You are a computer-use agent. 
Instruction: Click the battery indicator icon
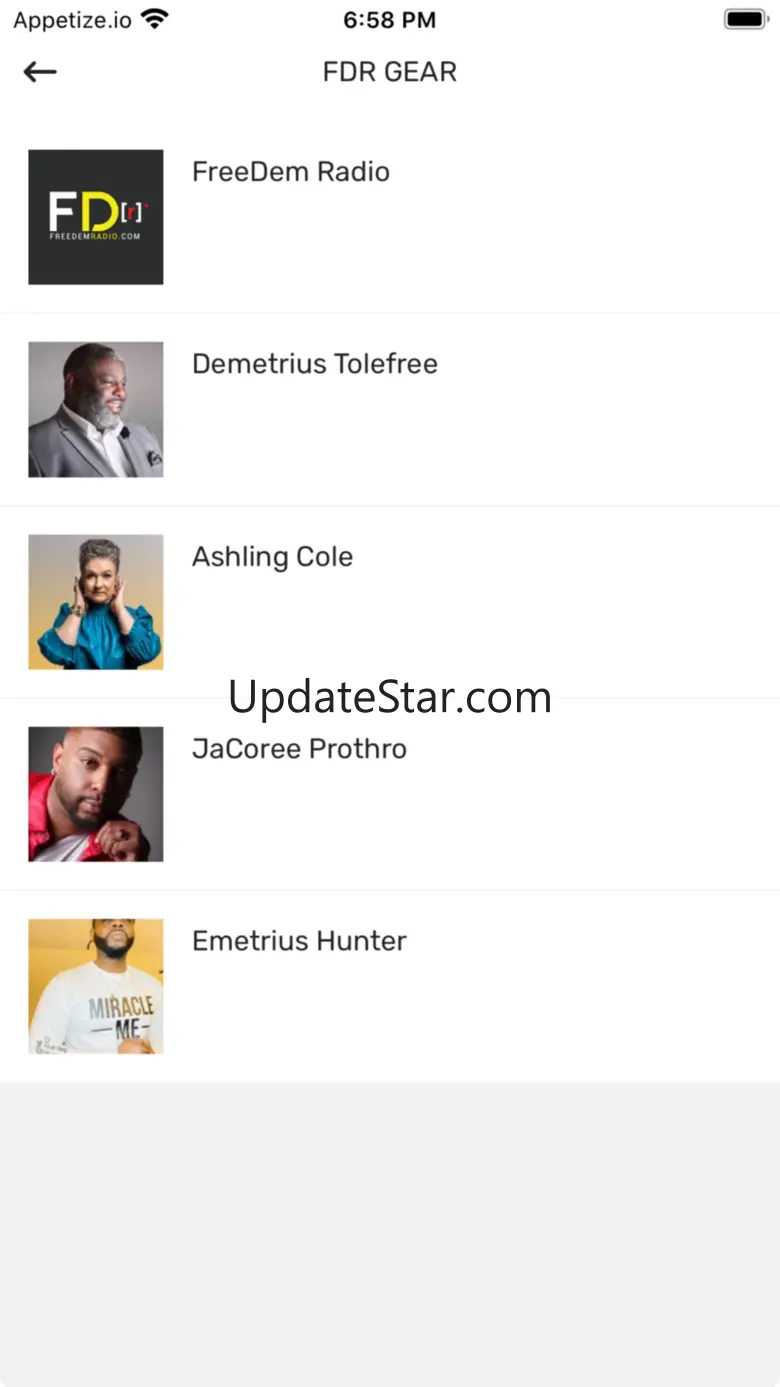[744, 19]
